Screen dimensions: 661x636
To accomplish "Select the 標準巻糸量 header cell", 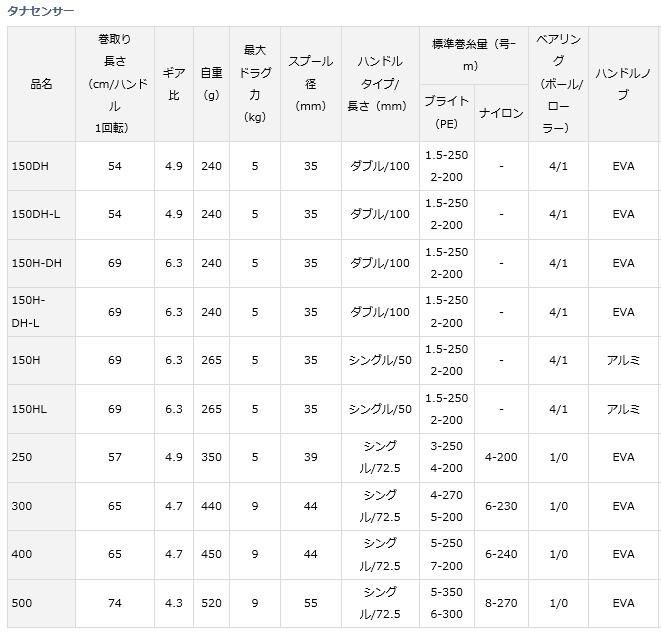I will pos(473,56).
